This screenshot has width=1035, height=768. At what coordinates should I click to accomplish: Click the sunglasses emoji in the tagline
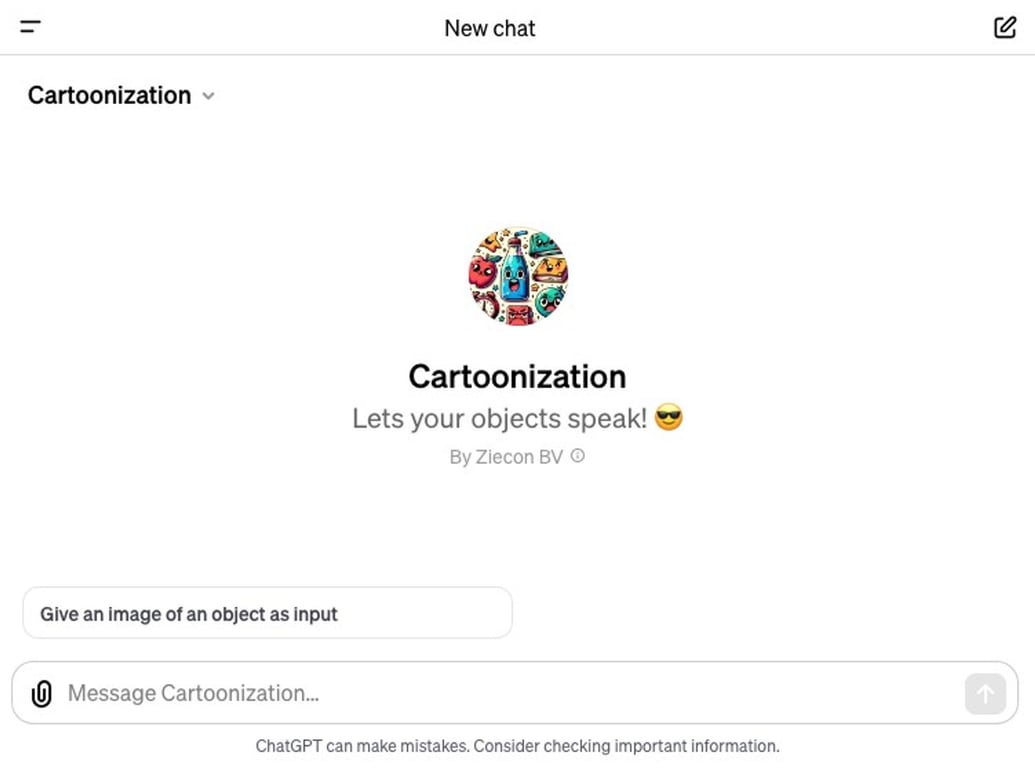[668, 418]
